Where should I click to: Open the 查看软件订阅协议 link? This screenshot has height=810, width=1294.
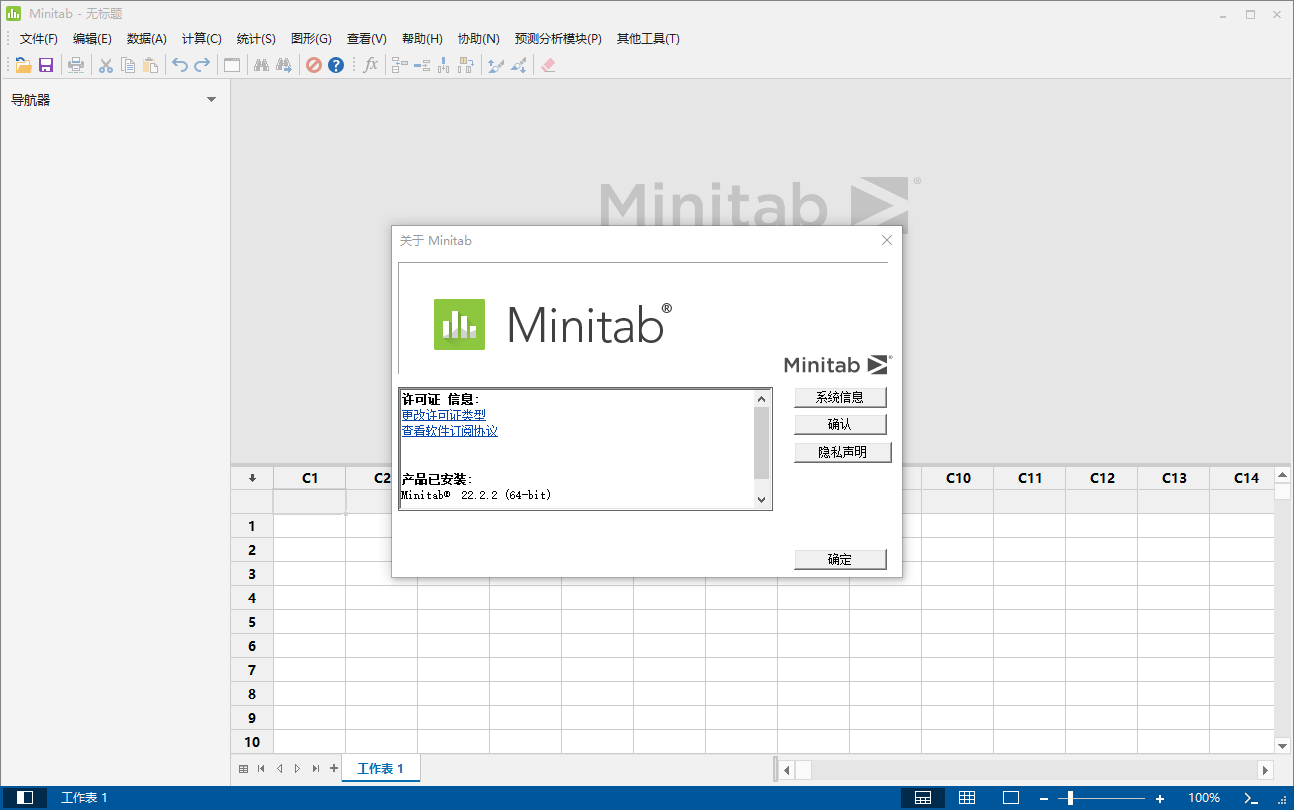pyautogui.click(x=450, y=431)
